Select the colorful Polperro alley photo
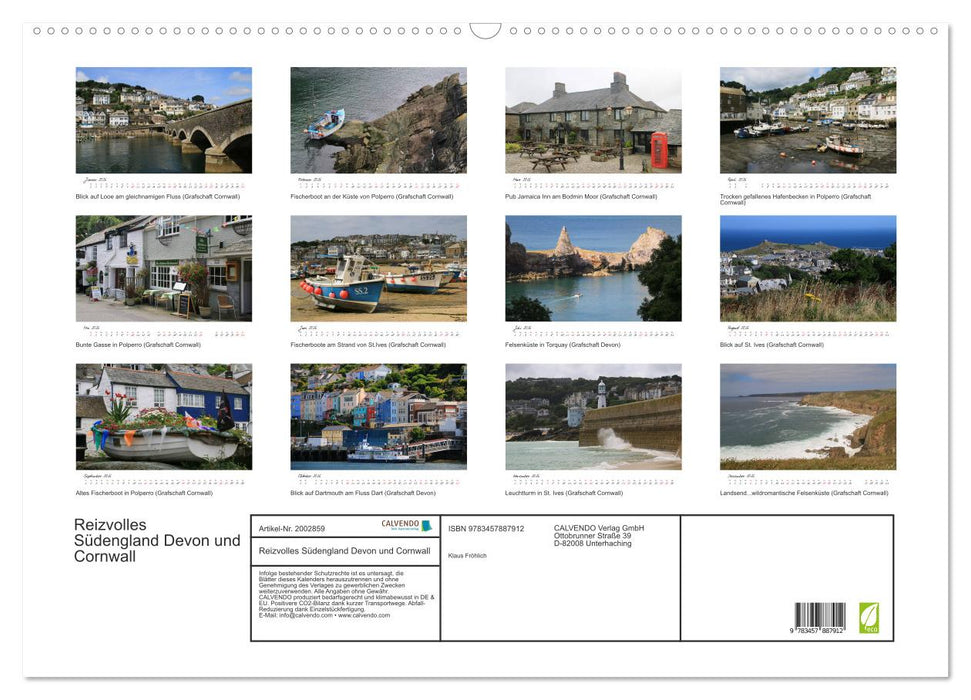Image resolution: width=971 pixels, height=700 pixels. pyautogui.click(x=163, y=267)
